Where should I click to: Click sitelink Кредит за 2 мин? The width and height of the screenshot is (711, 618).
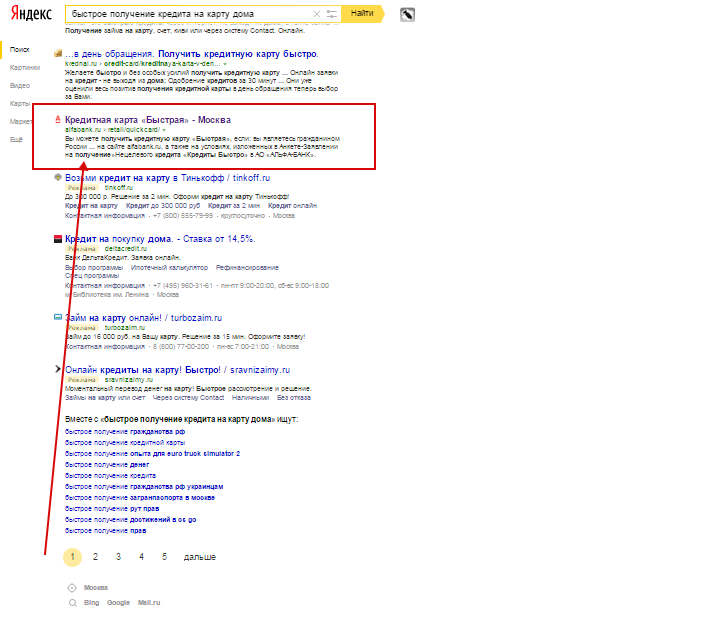pyautogui.click(x=234, y=206)
